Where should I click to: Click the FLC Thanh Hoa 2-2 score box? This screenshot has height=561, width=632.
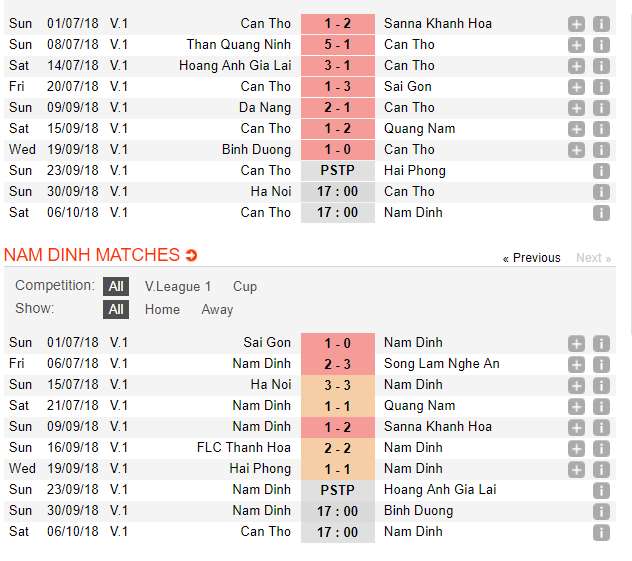pos(337,447)
